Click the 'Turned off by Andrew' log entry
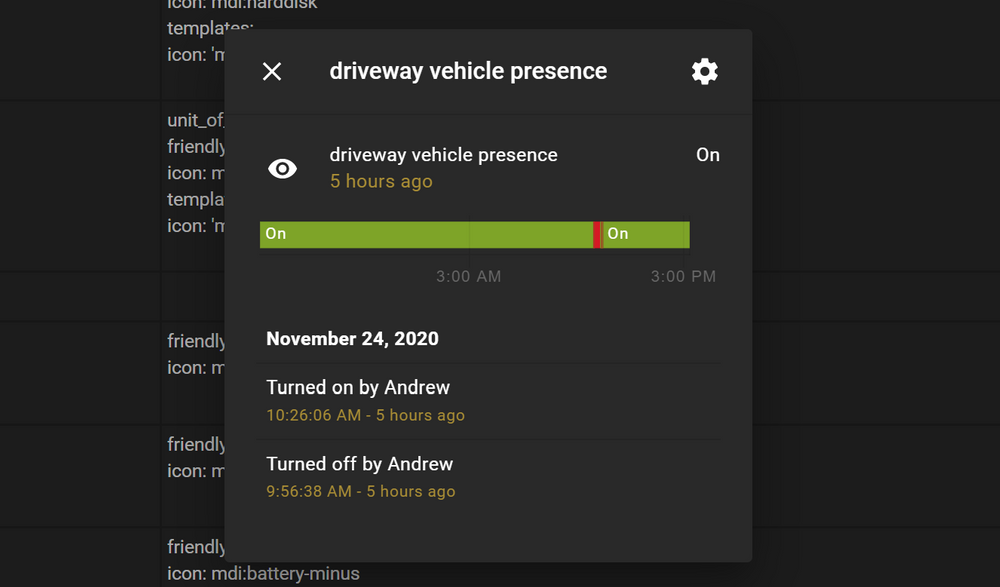1000x587 pixels. click(360, 464)
